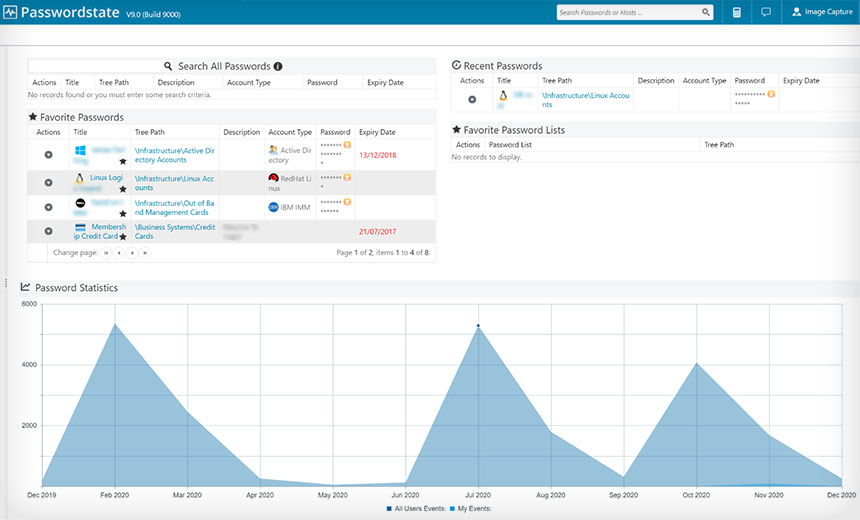860x520 pixels.
Task: Click the Jul 2020 data point on chart
Action: 478,326
